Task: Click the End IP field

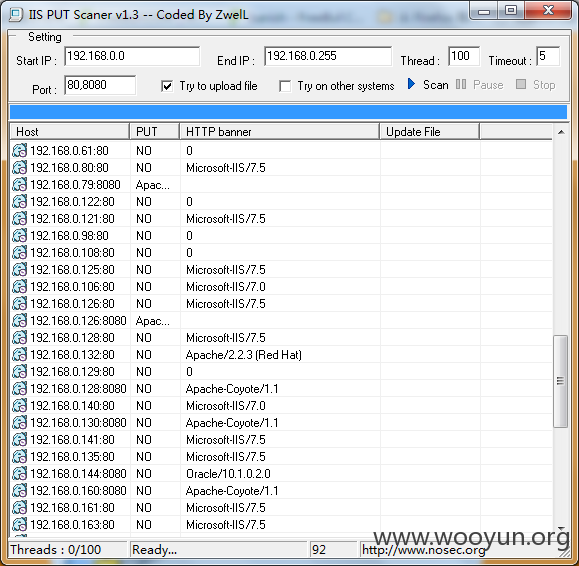Action: pos(328,56)
